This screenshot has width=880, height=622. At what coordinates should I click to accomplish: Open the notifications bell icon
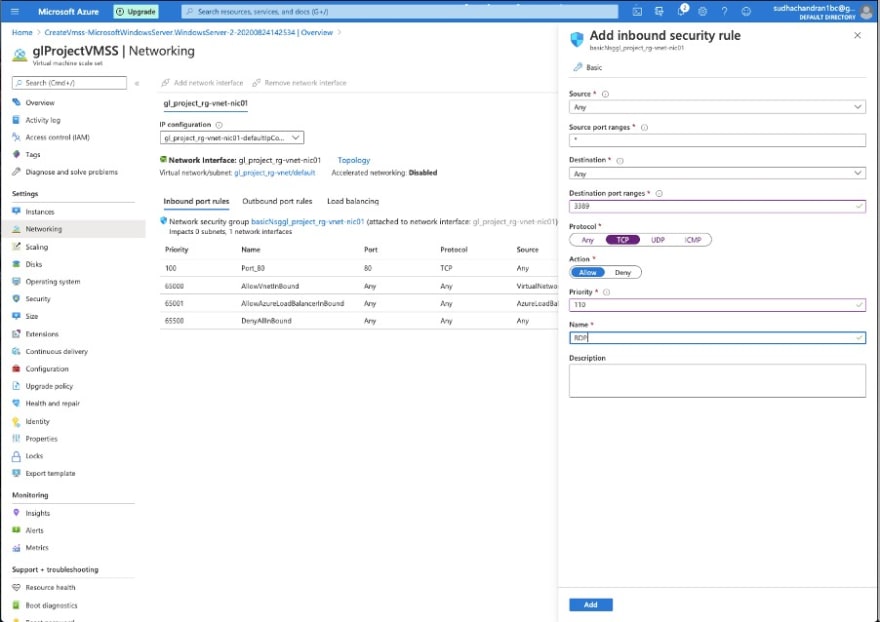coord(681,11)
